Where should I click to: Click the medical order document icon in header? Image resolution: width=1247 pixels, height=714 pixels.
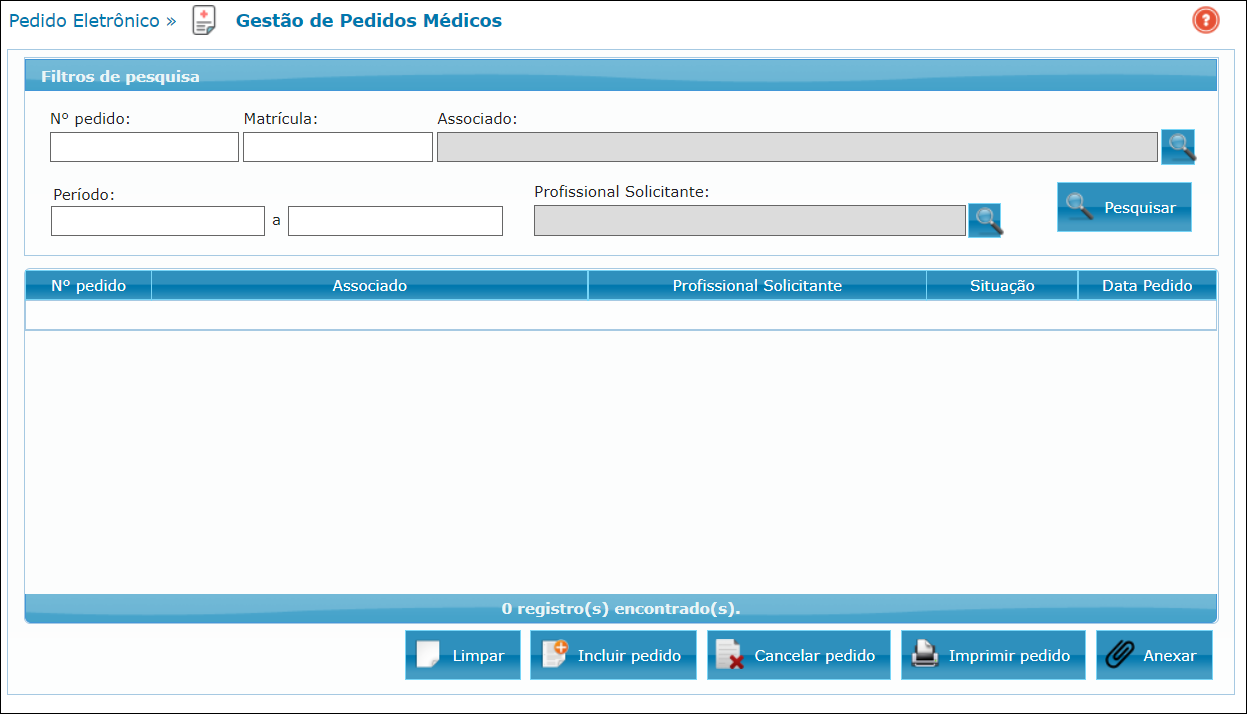point(204,20)
